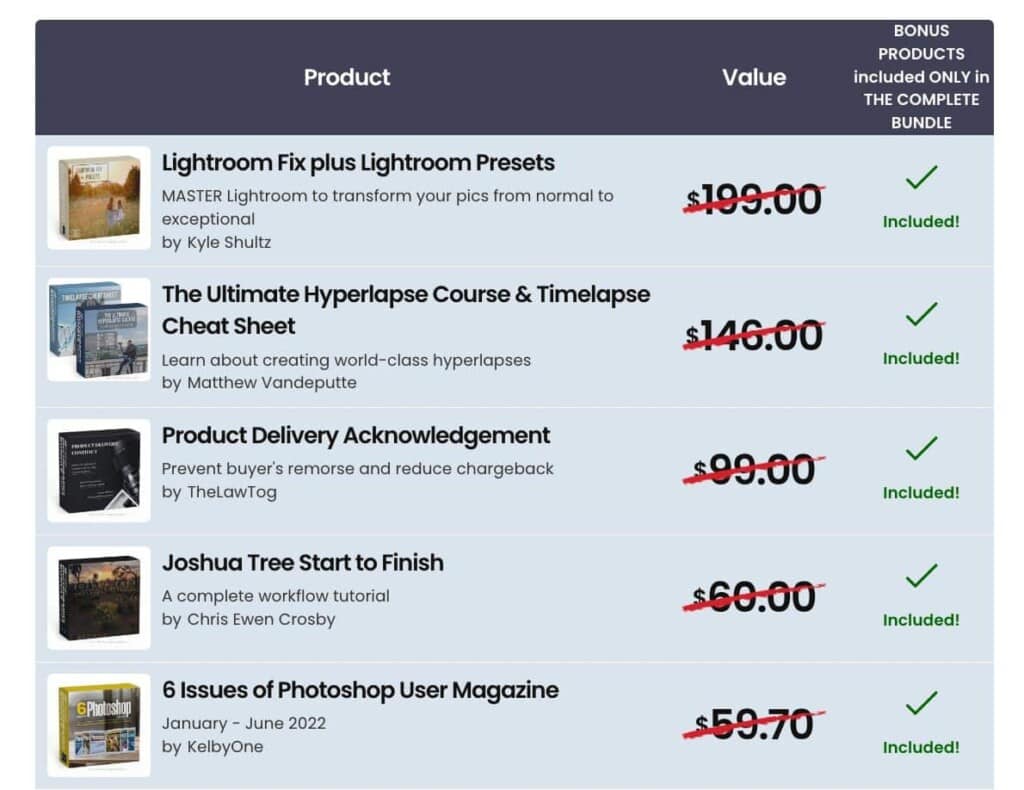1024x790 pixels.
Task: Click the green checkmark for Product Delivery Acknowledgement
Action: coord(921,448)
